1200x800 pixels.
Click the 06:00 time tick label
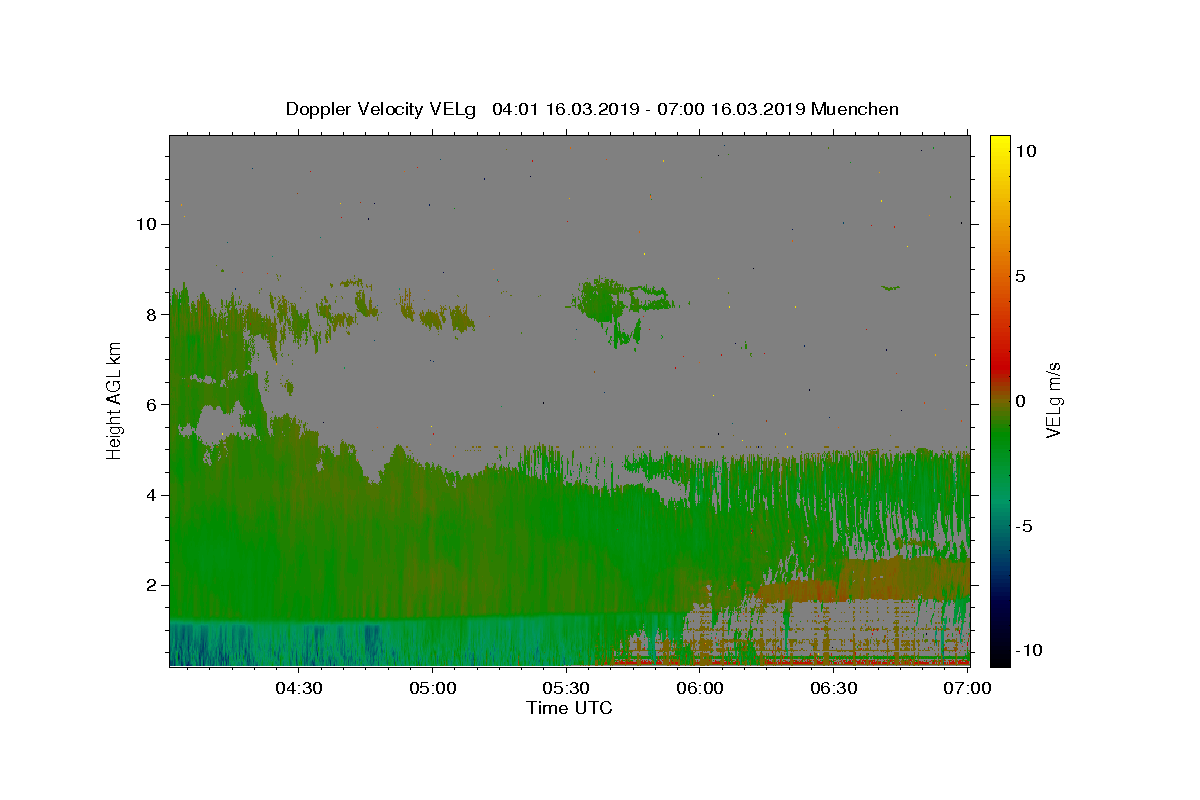pyautogui.click(x=700, y=688)
